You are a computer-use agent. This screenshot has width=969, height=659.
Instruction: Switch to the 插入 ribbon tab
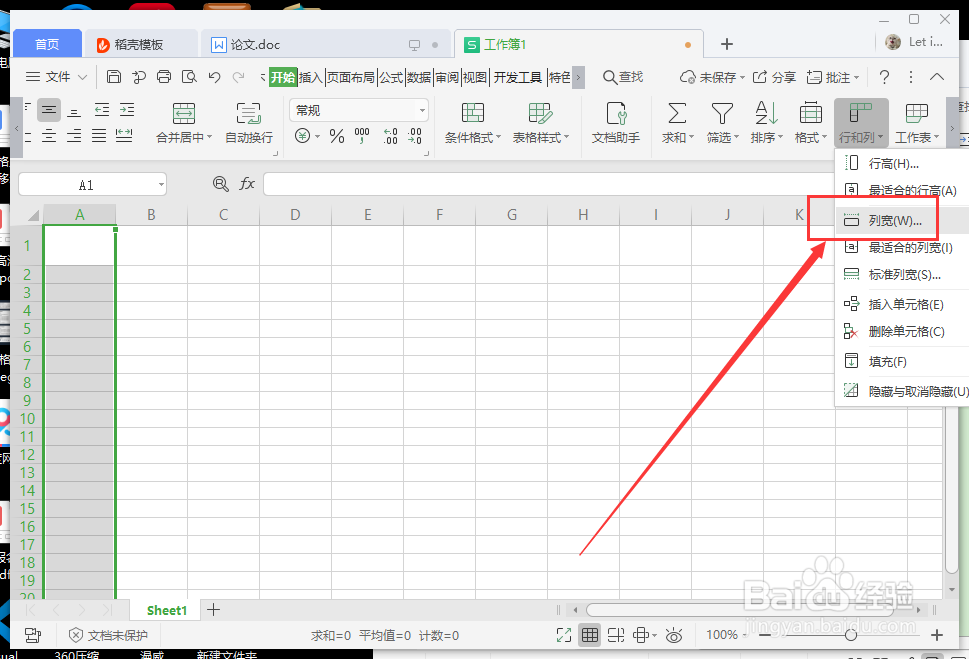(311, 77)
